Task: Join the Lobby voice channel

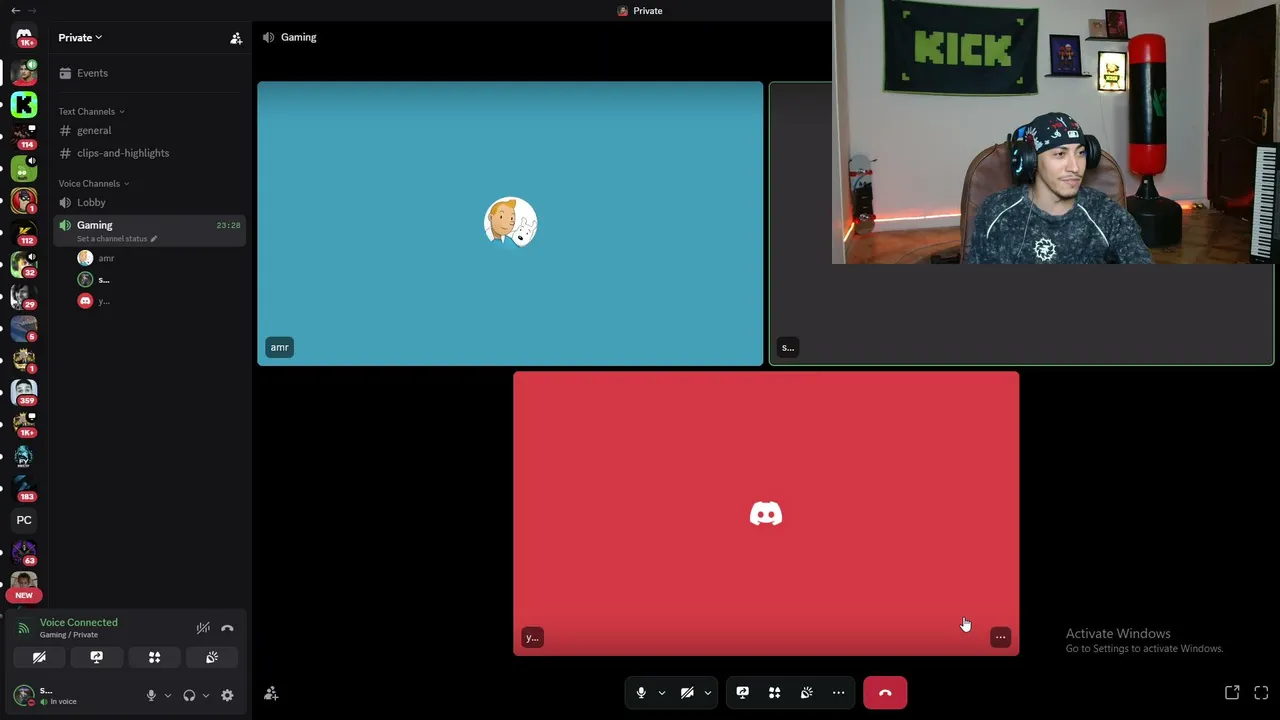Action: pyautogui.click(x=150, y=203)
